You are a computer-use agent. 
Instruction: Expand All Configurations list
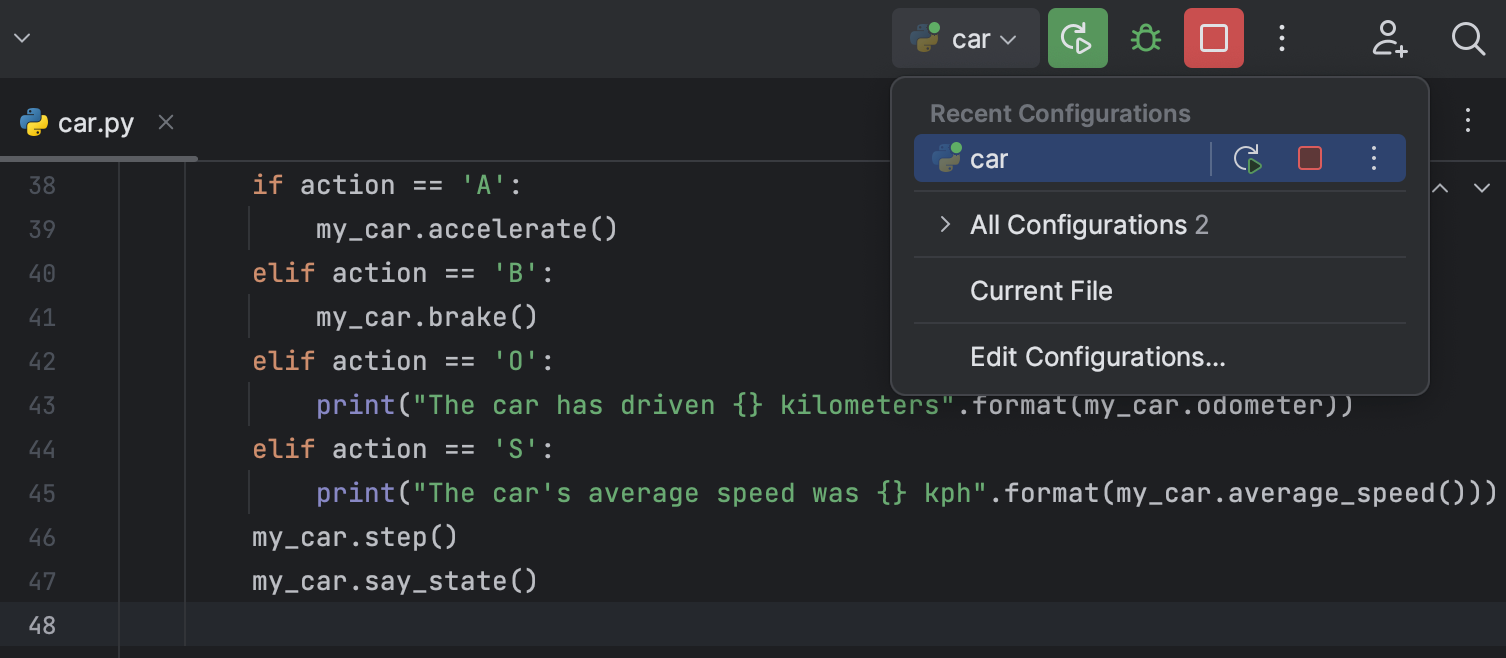(x=943, y=224)
